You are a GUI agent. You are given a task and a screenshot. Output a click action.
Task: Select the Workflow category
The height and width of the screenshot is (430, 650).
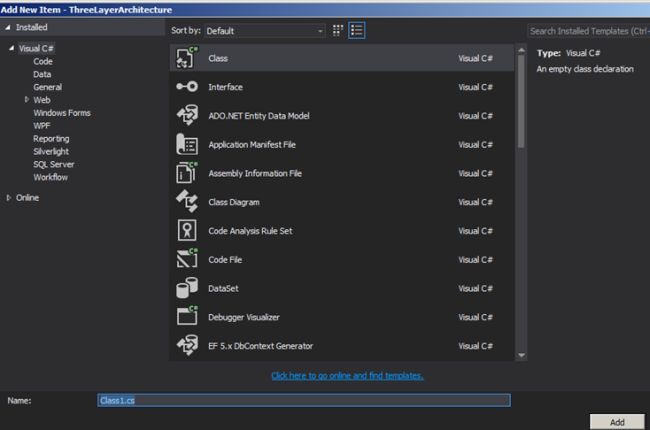(50, 177)
